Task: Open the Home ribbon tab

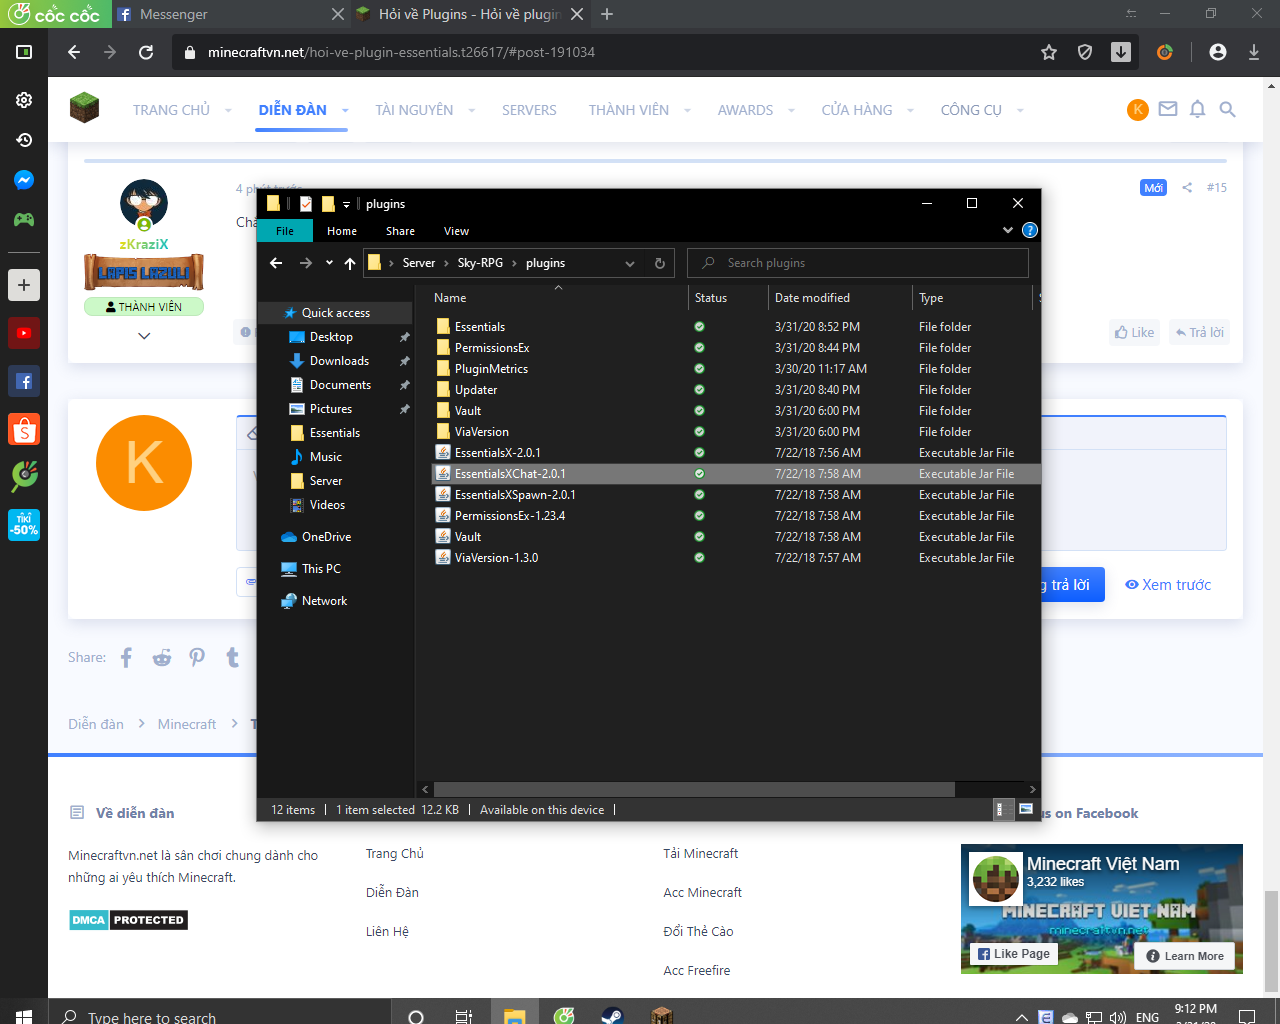Action: [x=342, y=231]
